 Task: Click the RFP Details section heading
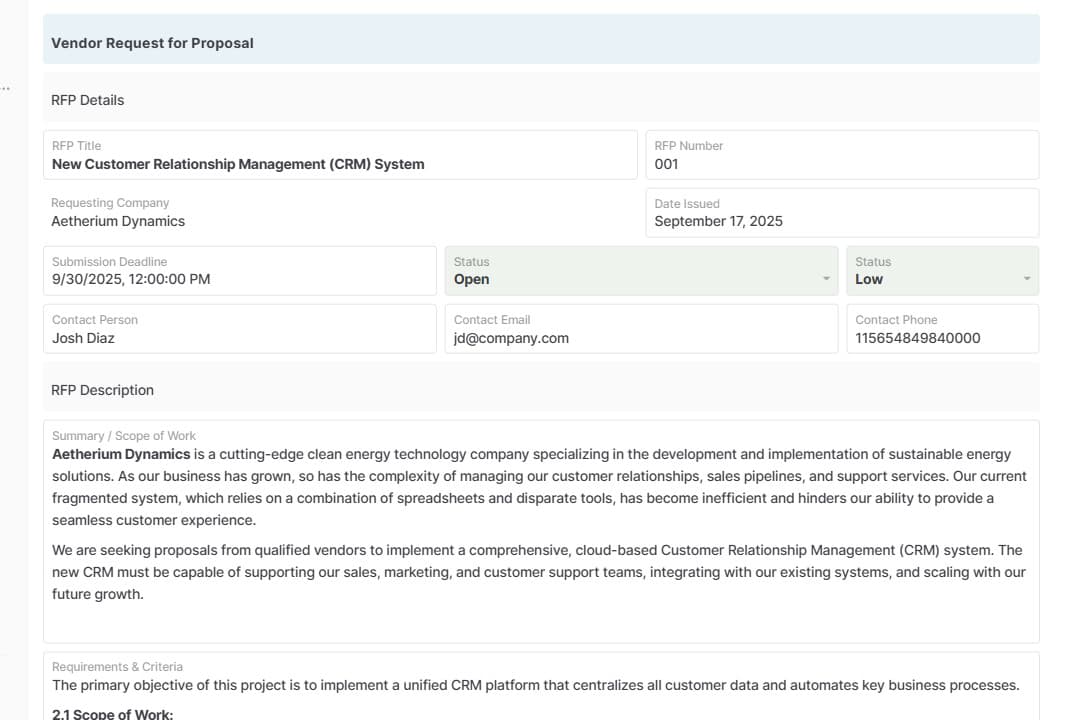point(88,100)
